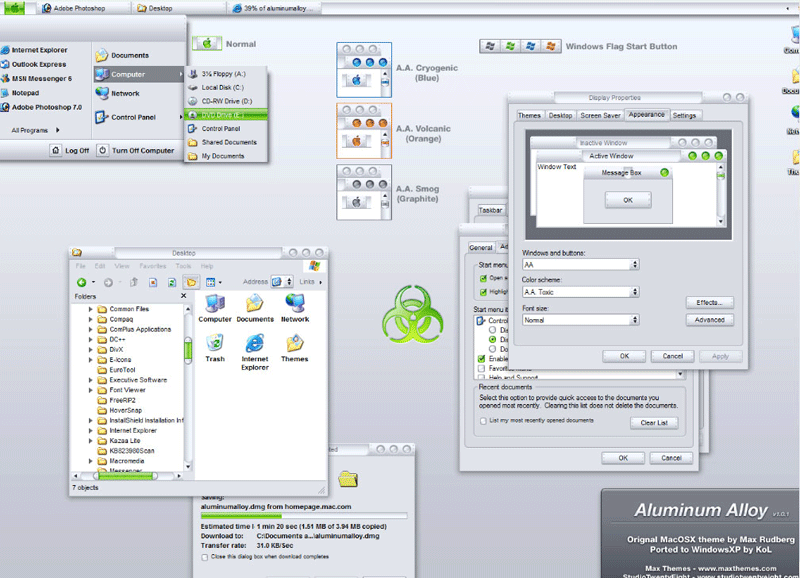Viewport: 800px width, 578px height.
Task: Tick 'Close this dialog box when download completes'
Action: 204,557
